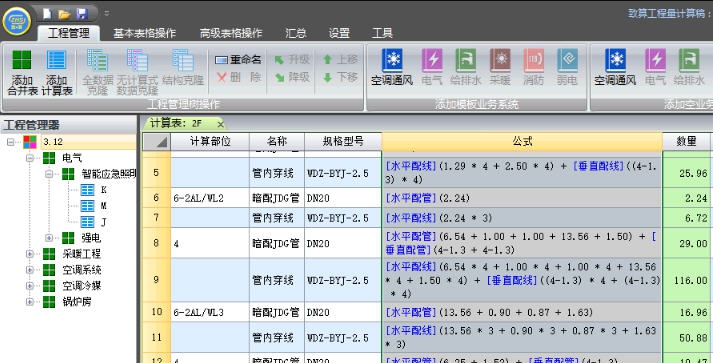Select the 锅炉房 tree item

(76, 302)
